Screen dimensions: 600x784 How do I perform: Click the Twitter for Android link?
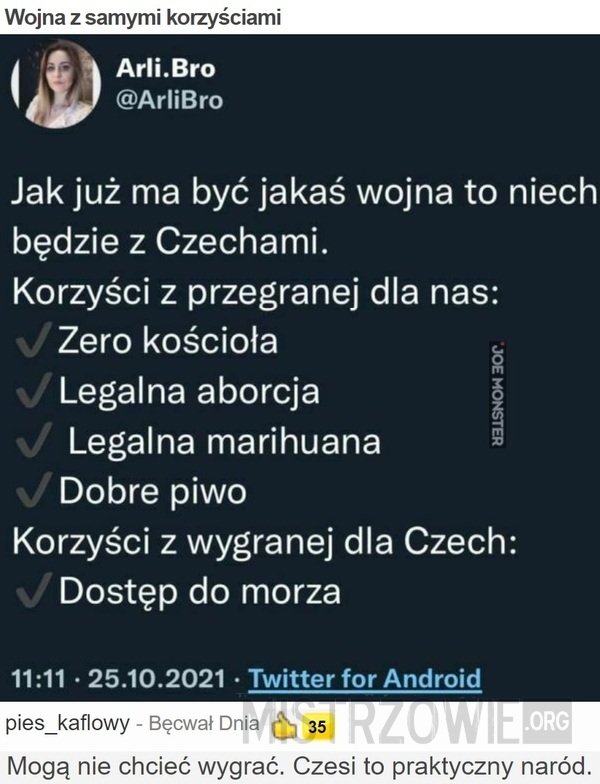click(365, 678)
